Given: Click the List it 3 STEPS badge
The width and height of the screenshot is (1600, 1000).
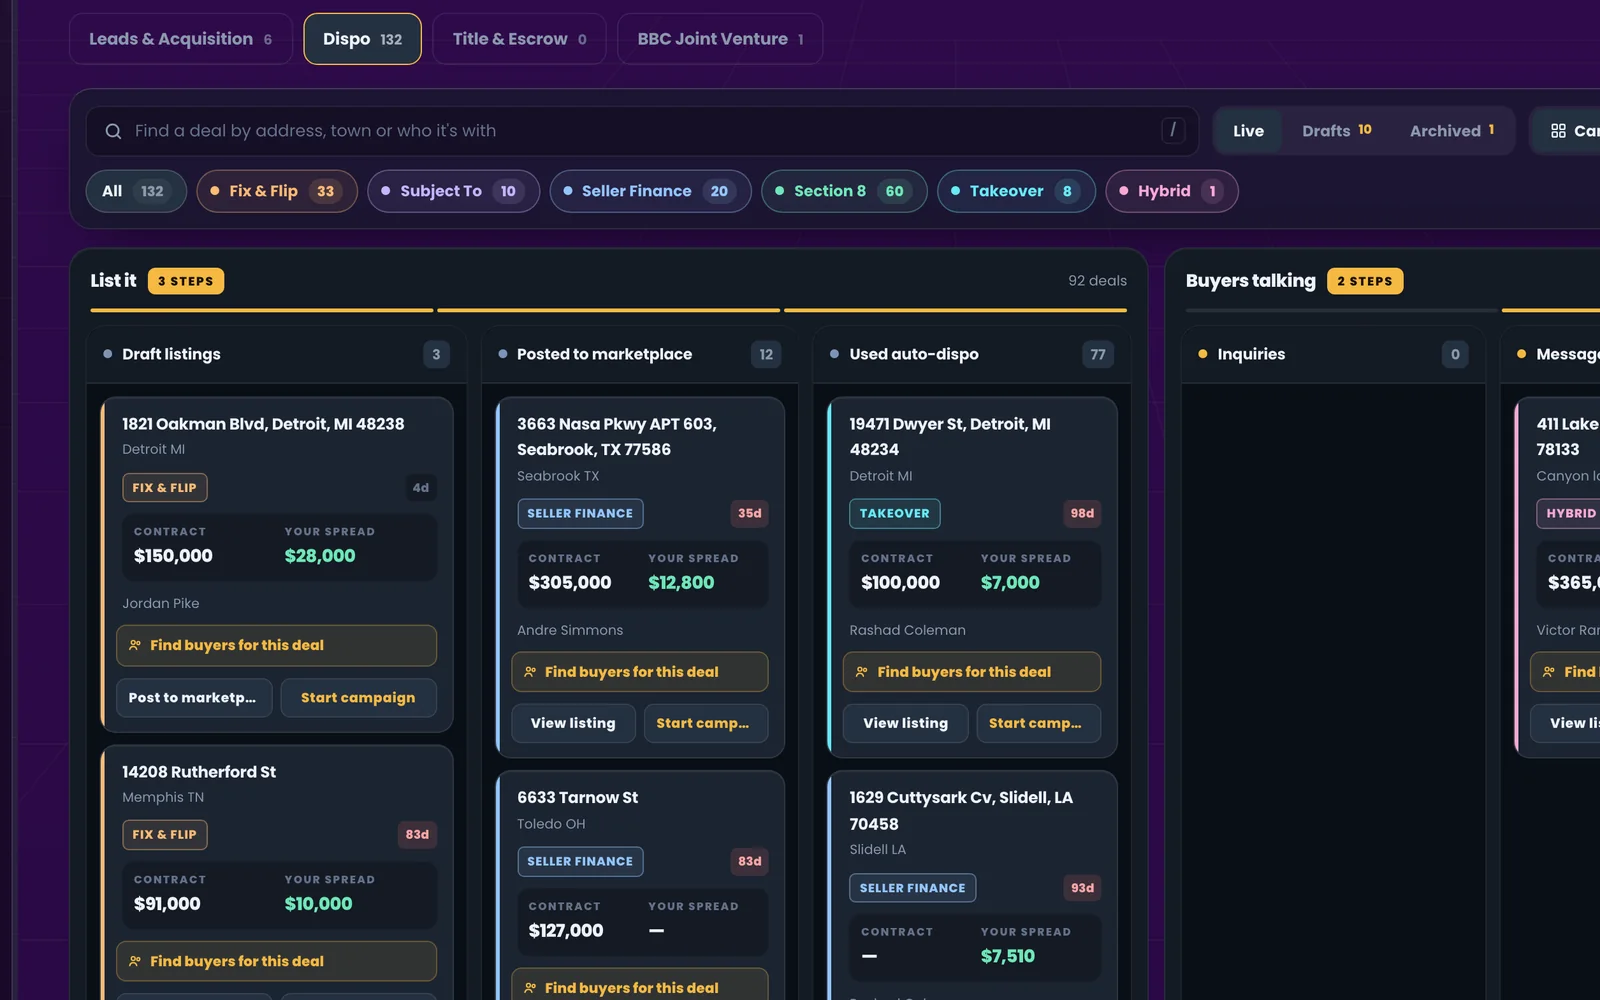Looking at the screenshot, I should click(x=186, y=281).
